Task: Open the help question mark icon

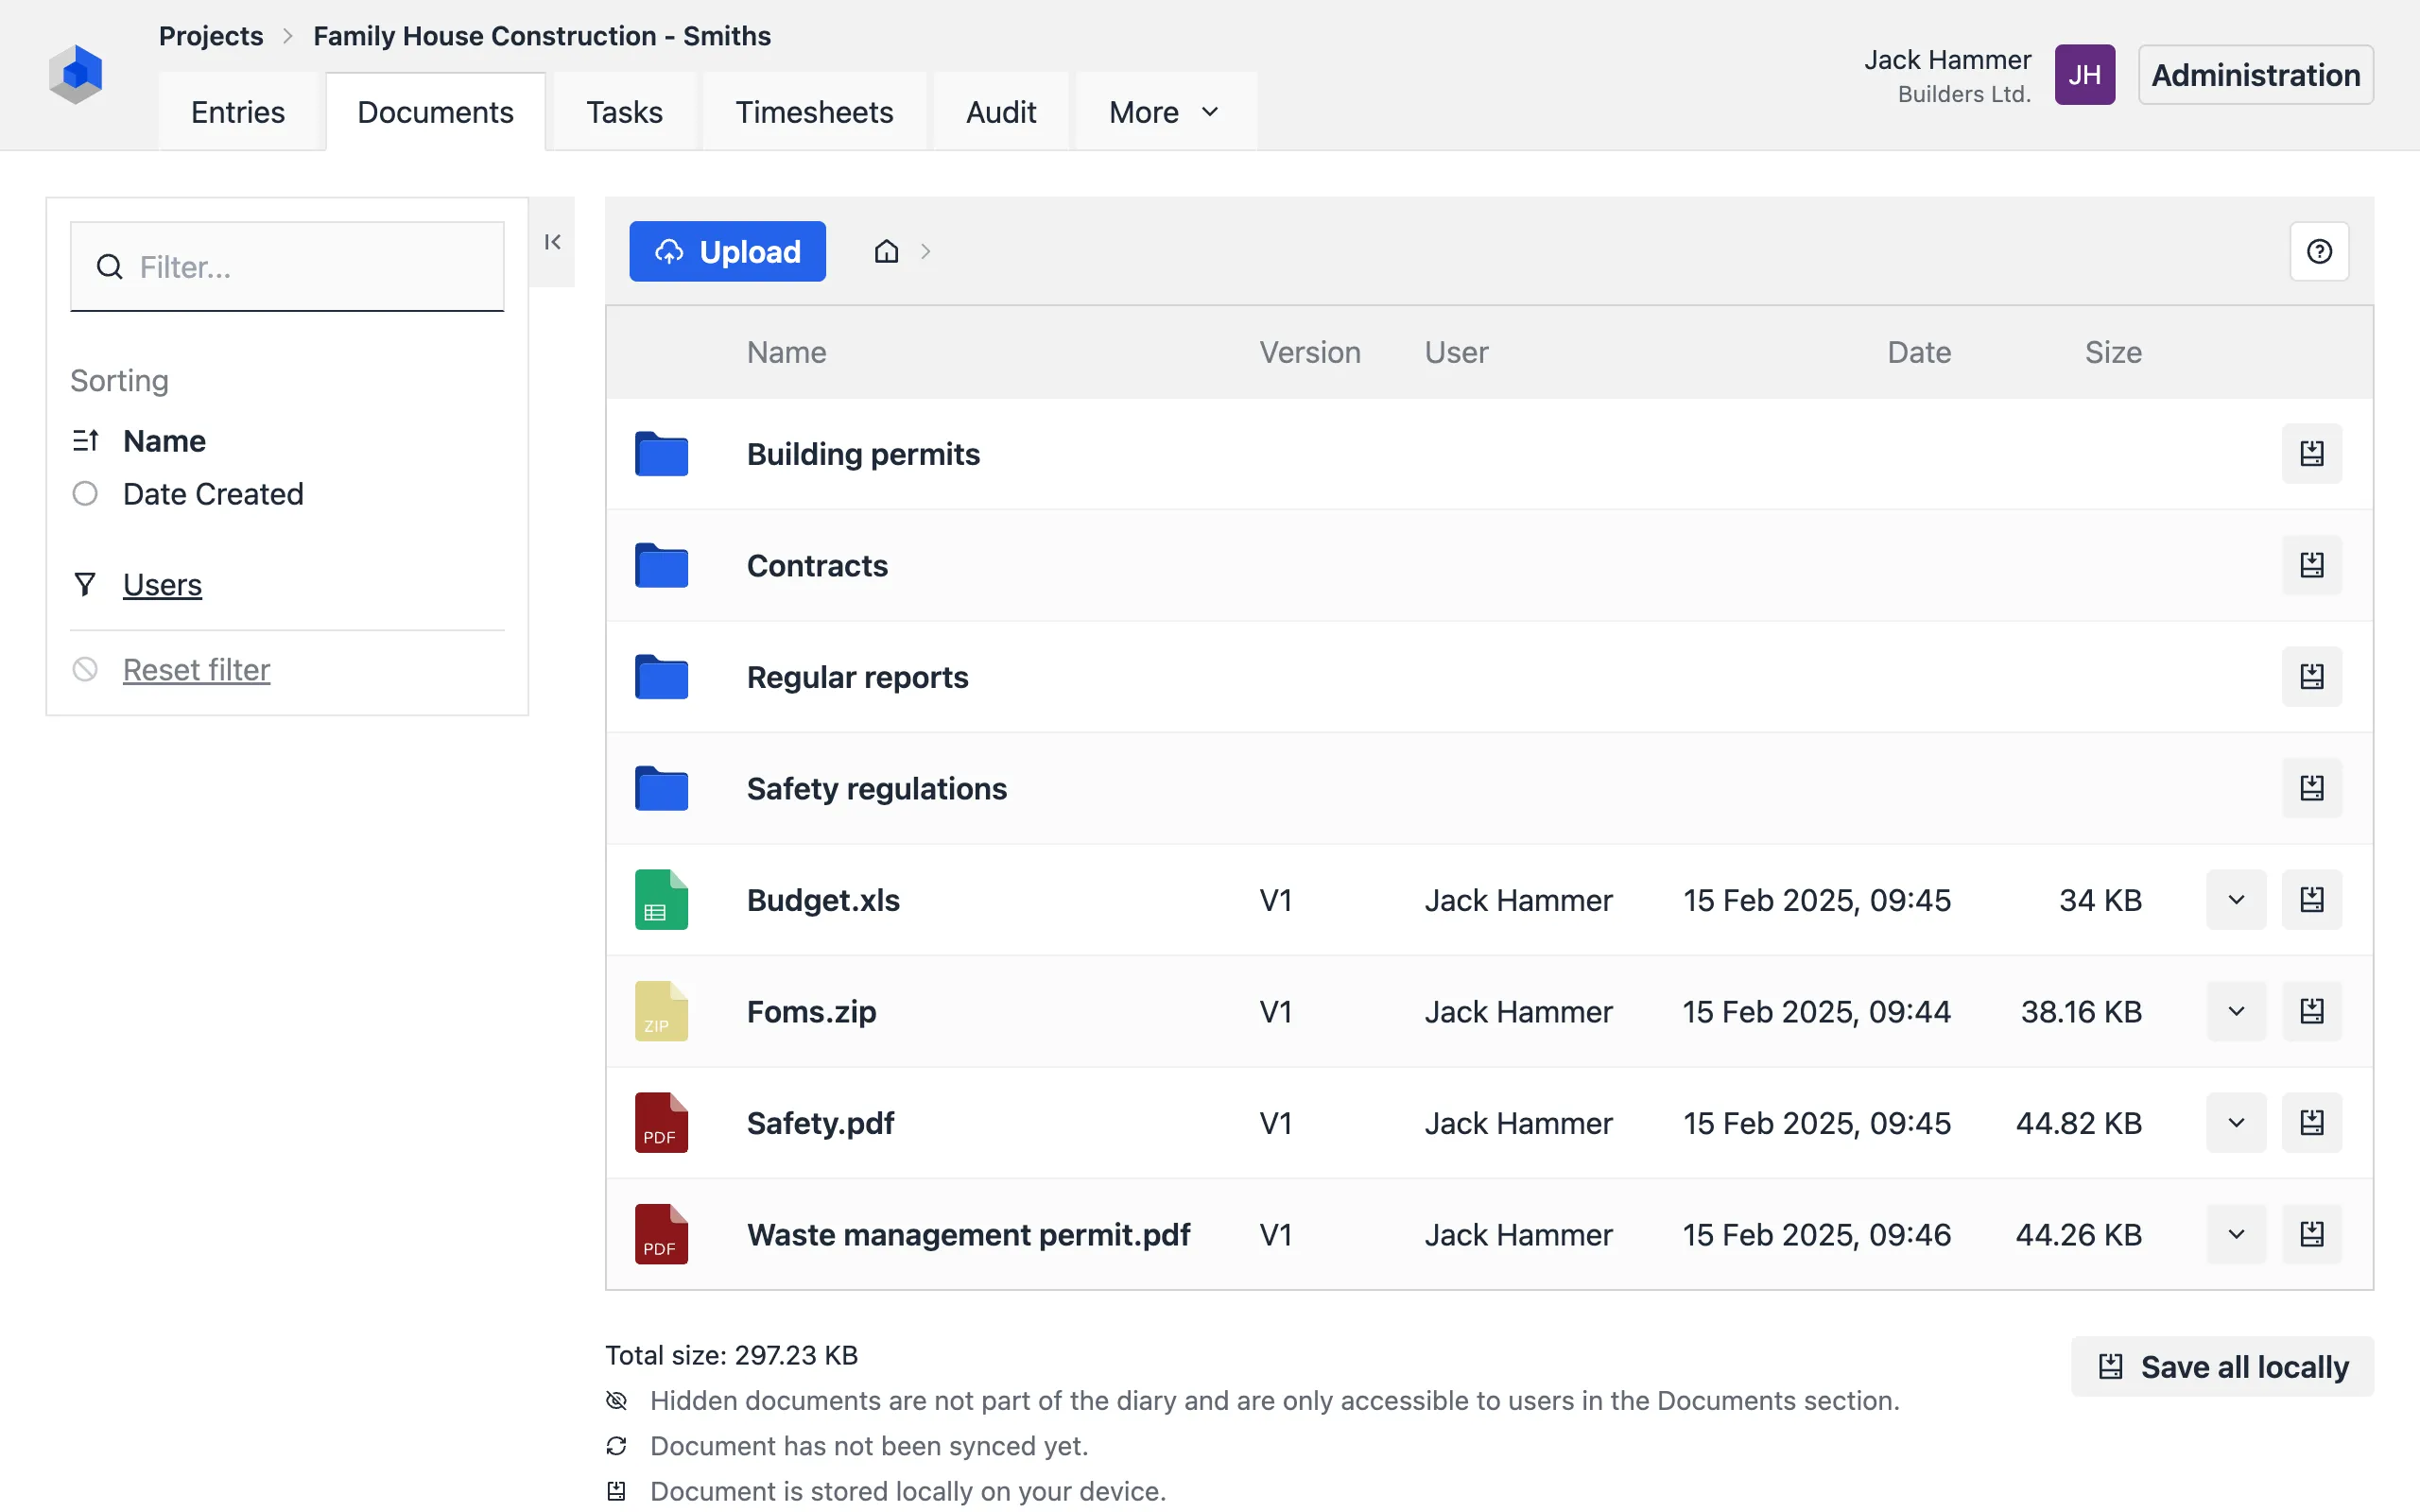Action: 2319,251
